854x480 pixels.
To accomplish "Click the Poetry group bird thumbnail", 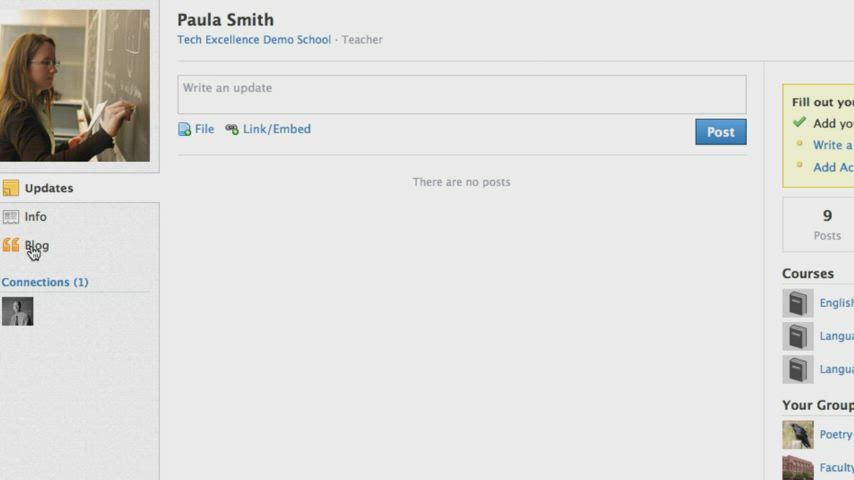I will point(797,435).
